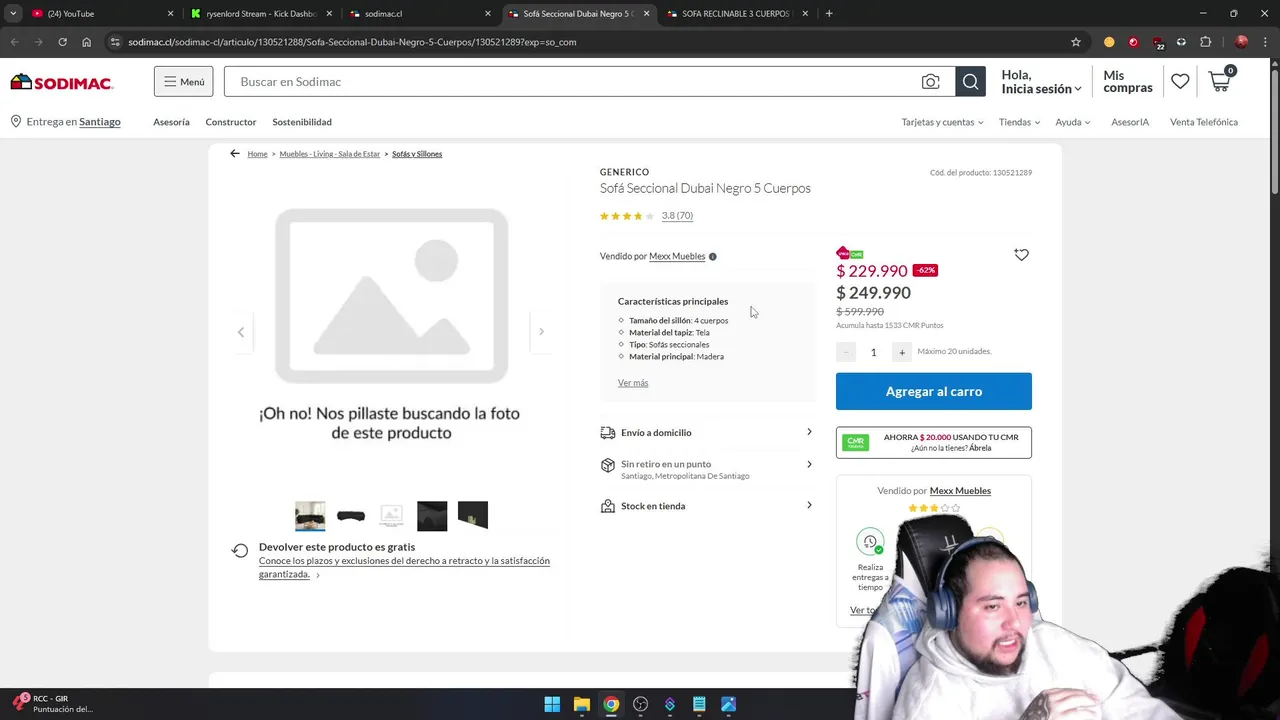Screen dimensions: 1280x720
Task: Open Sofás y Sillones breadcrumb
Action: tap(417, 154)
